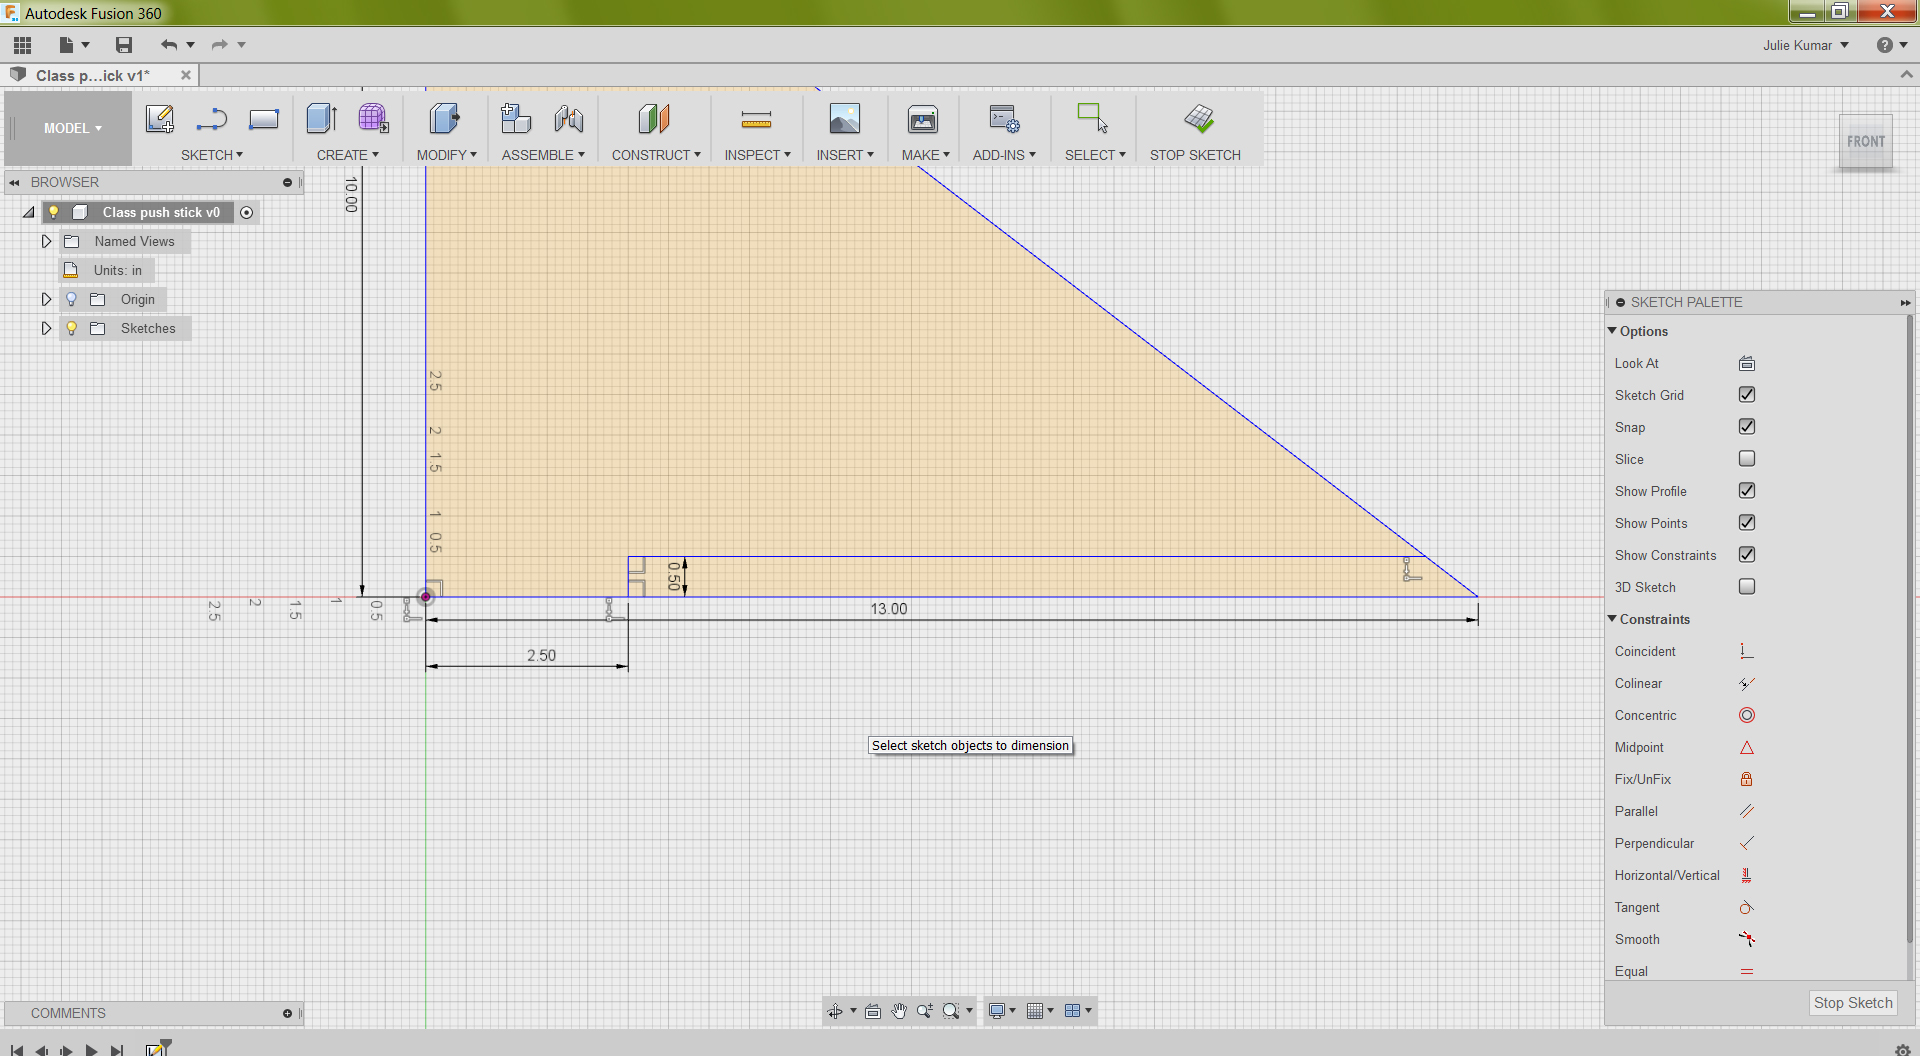Apply the Coincident constraint

click(x=1747, y=652)
